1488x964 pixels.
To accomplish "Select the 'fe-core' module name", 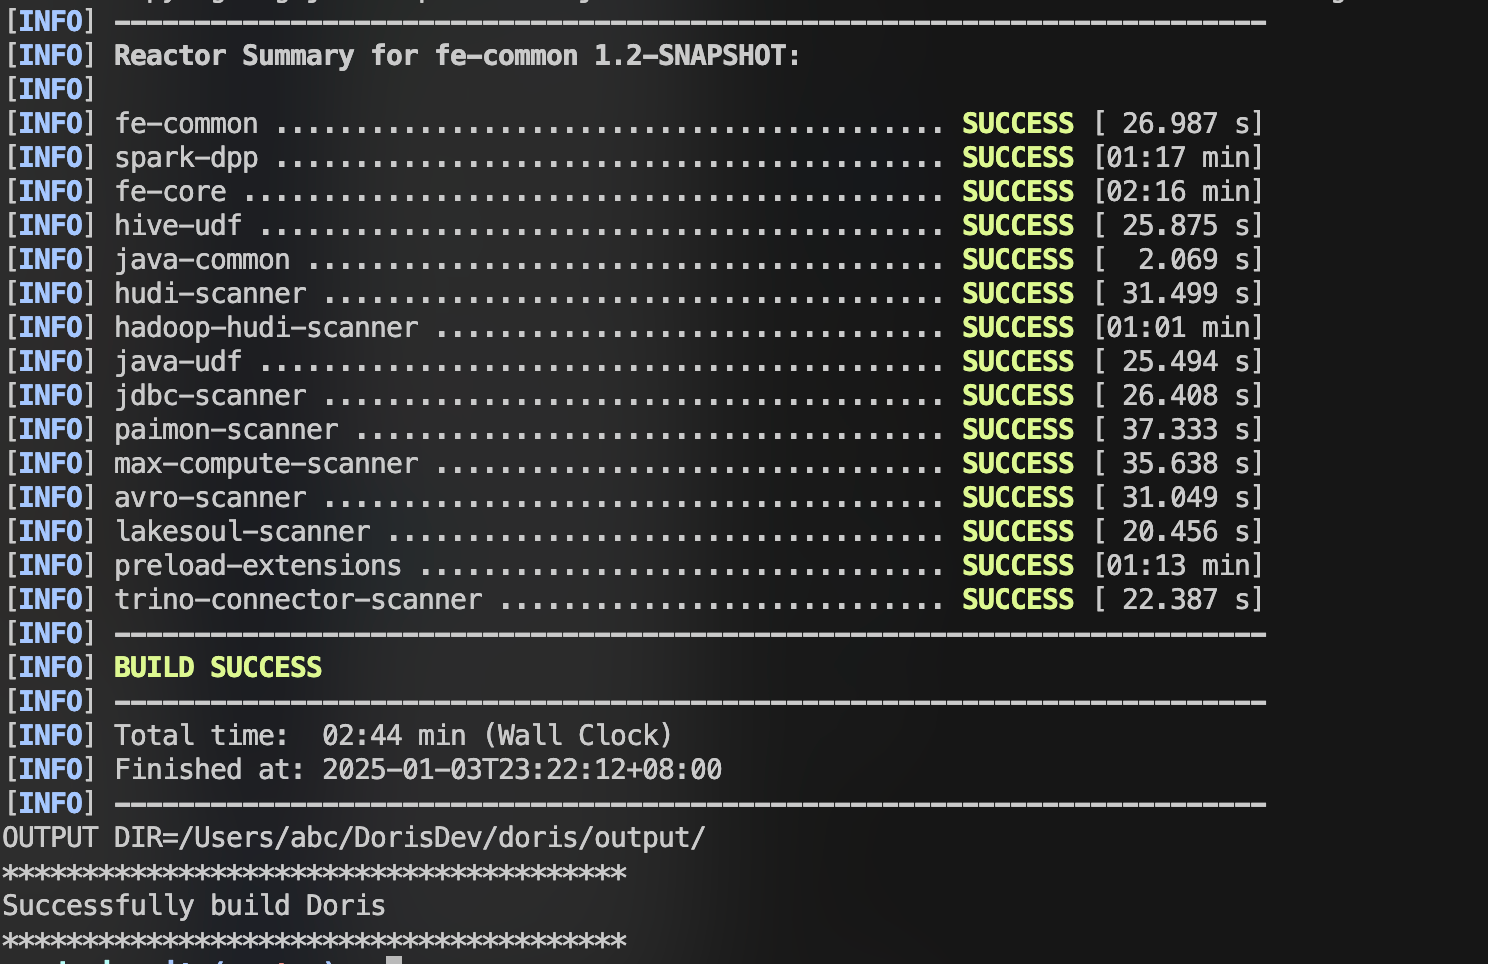I will 170,191.
